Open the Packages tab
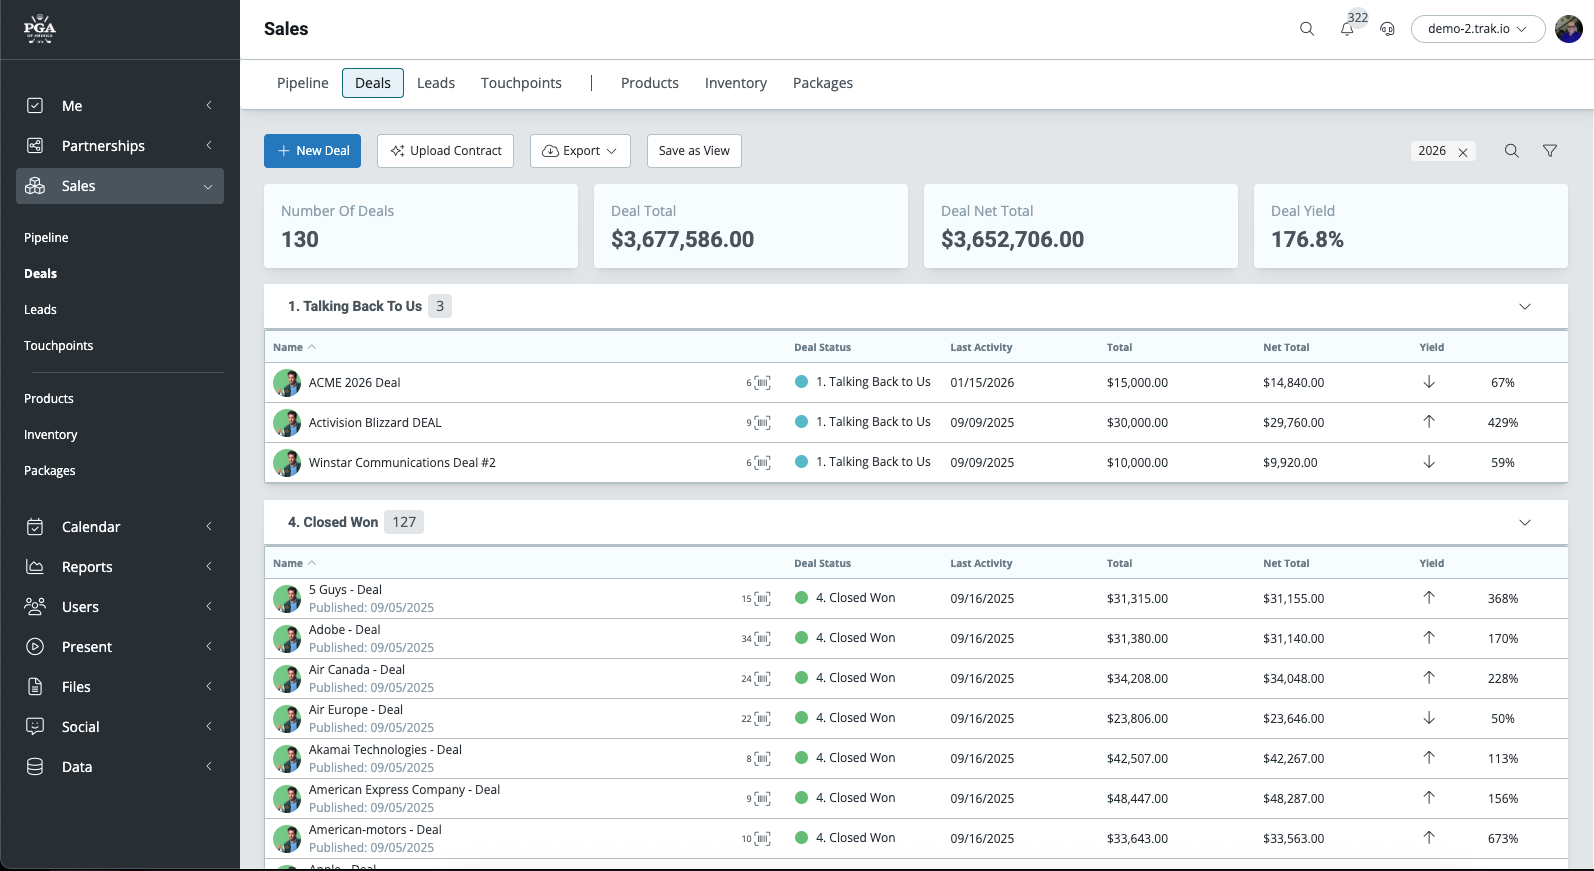The image size is (1594, 871). click(823, 83)
